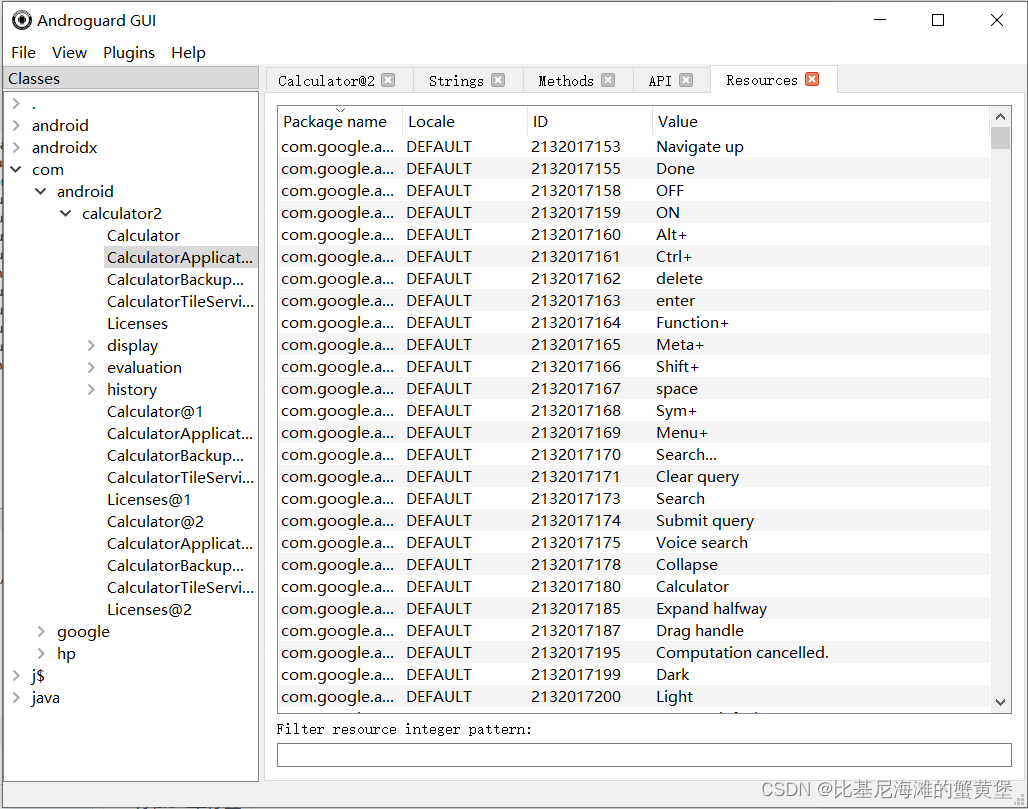This screenshot has width=1028, height=809.
Task: Select the row with ID 2132017180
Action: pos(633,587)
